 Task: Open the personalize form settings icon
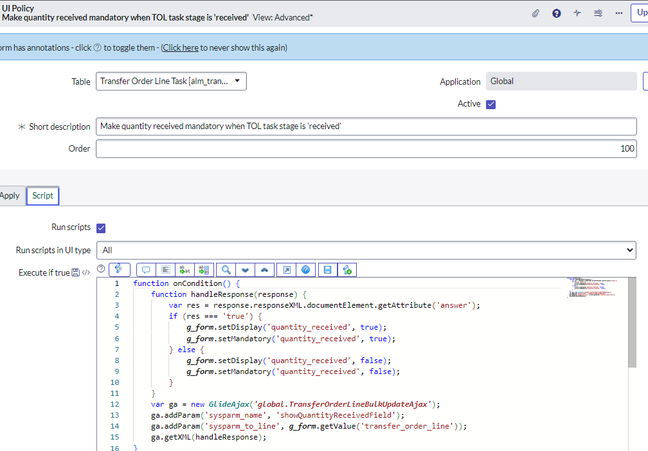tap(598, 13)
